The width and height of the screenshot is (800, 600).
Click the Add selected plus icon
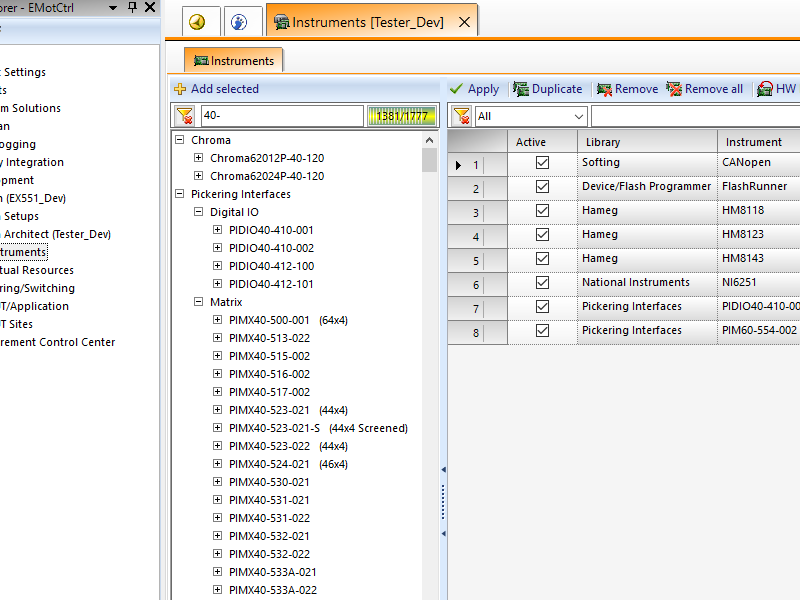(180, 89)
